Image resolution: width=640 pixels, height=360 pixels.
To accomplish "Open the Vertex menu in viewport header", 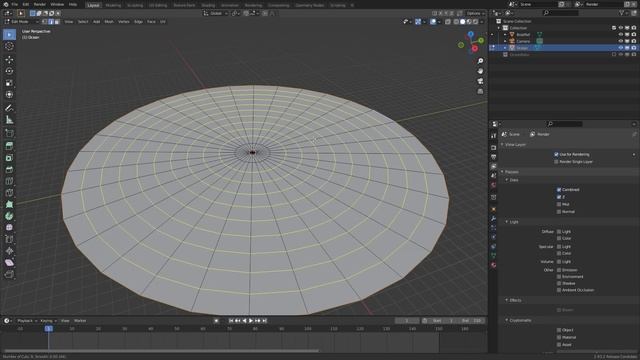I will 124,22.
